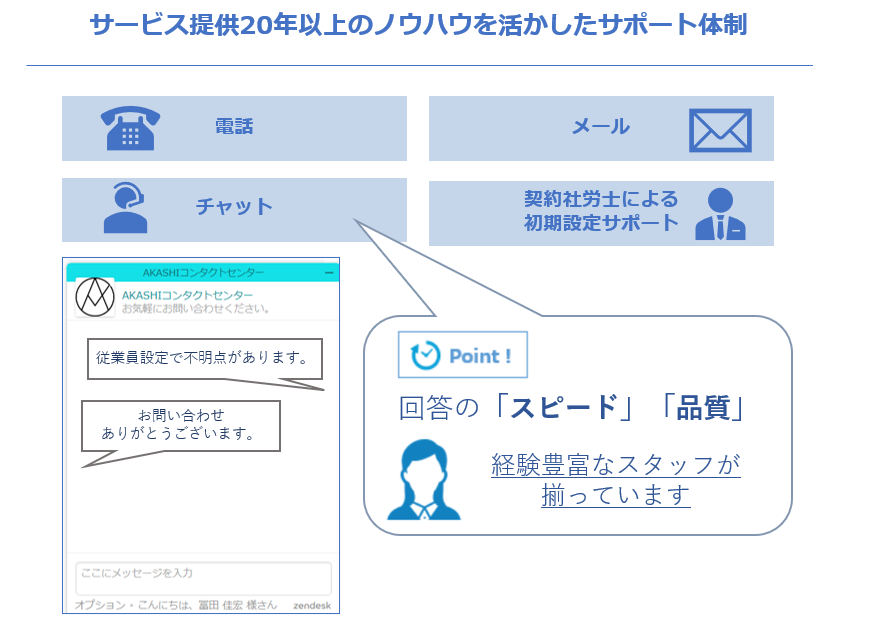Select the チャット support label
The height and width of the screenshot is (633, 869).
(x=234, y=207)
